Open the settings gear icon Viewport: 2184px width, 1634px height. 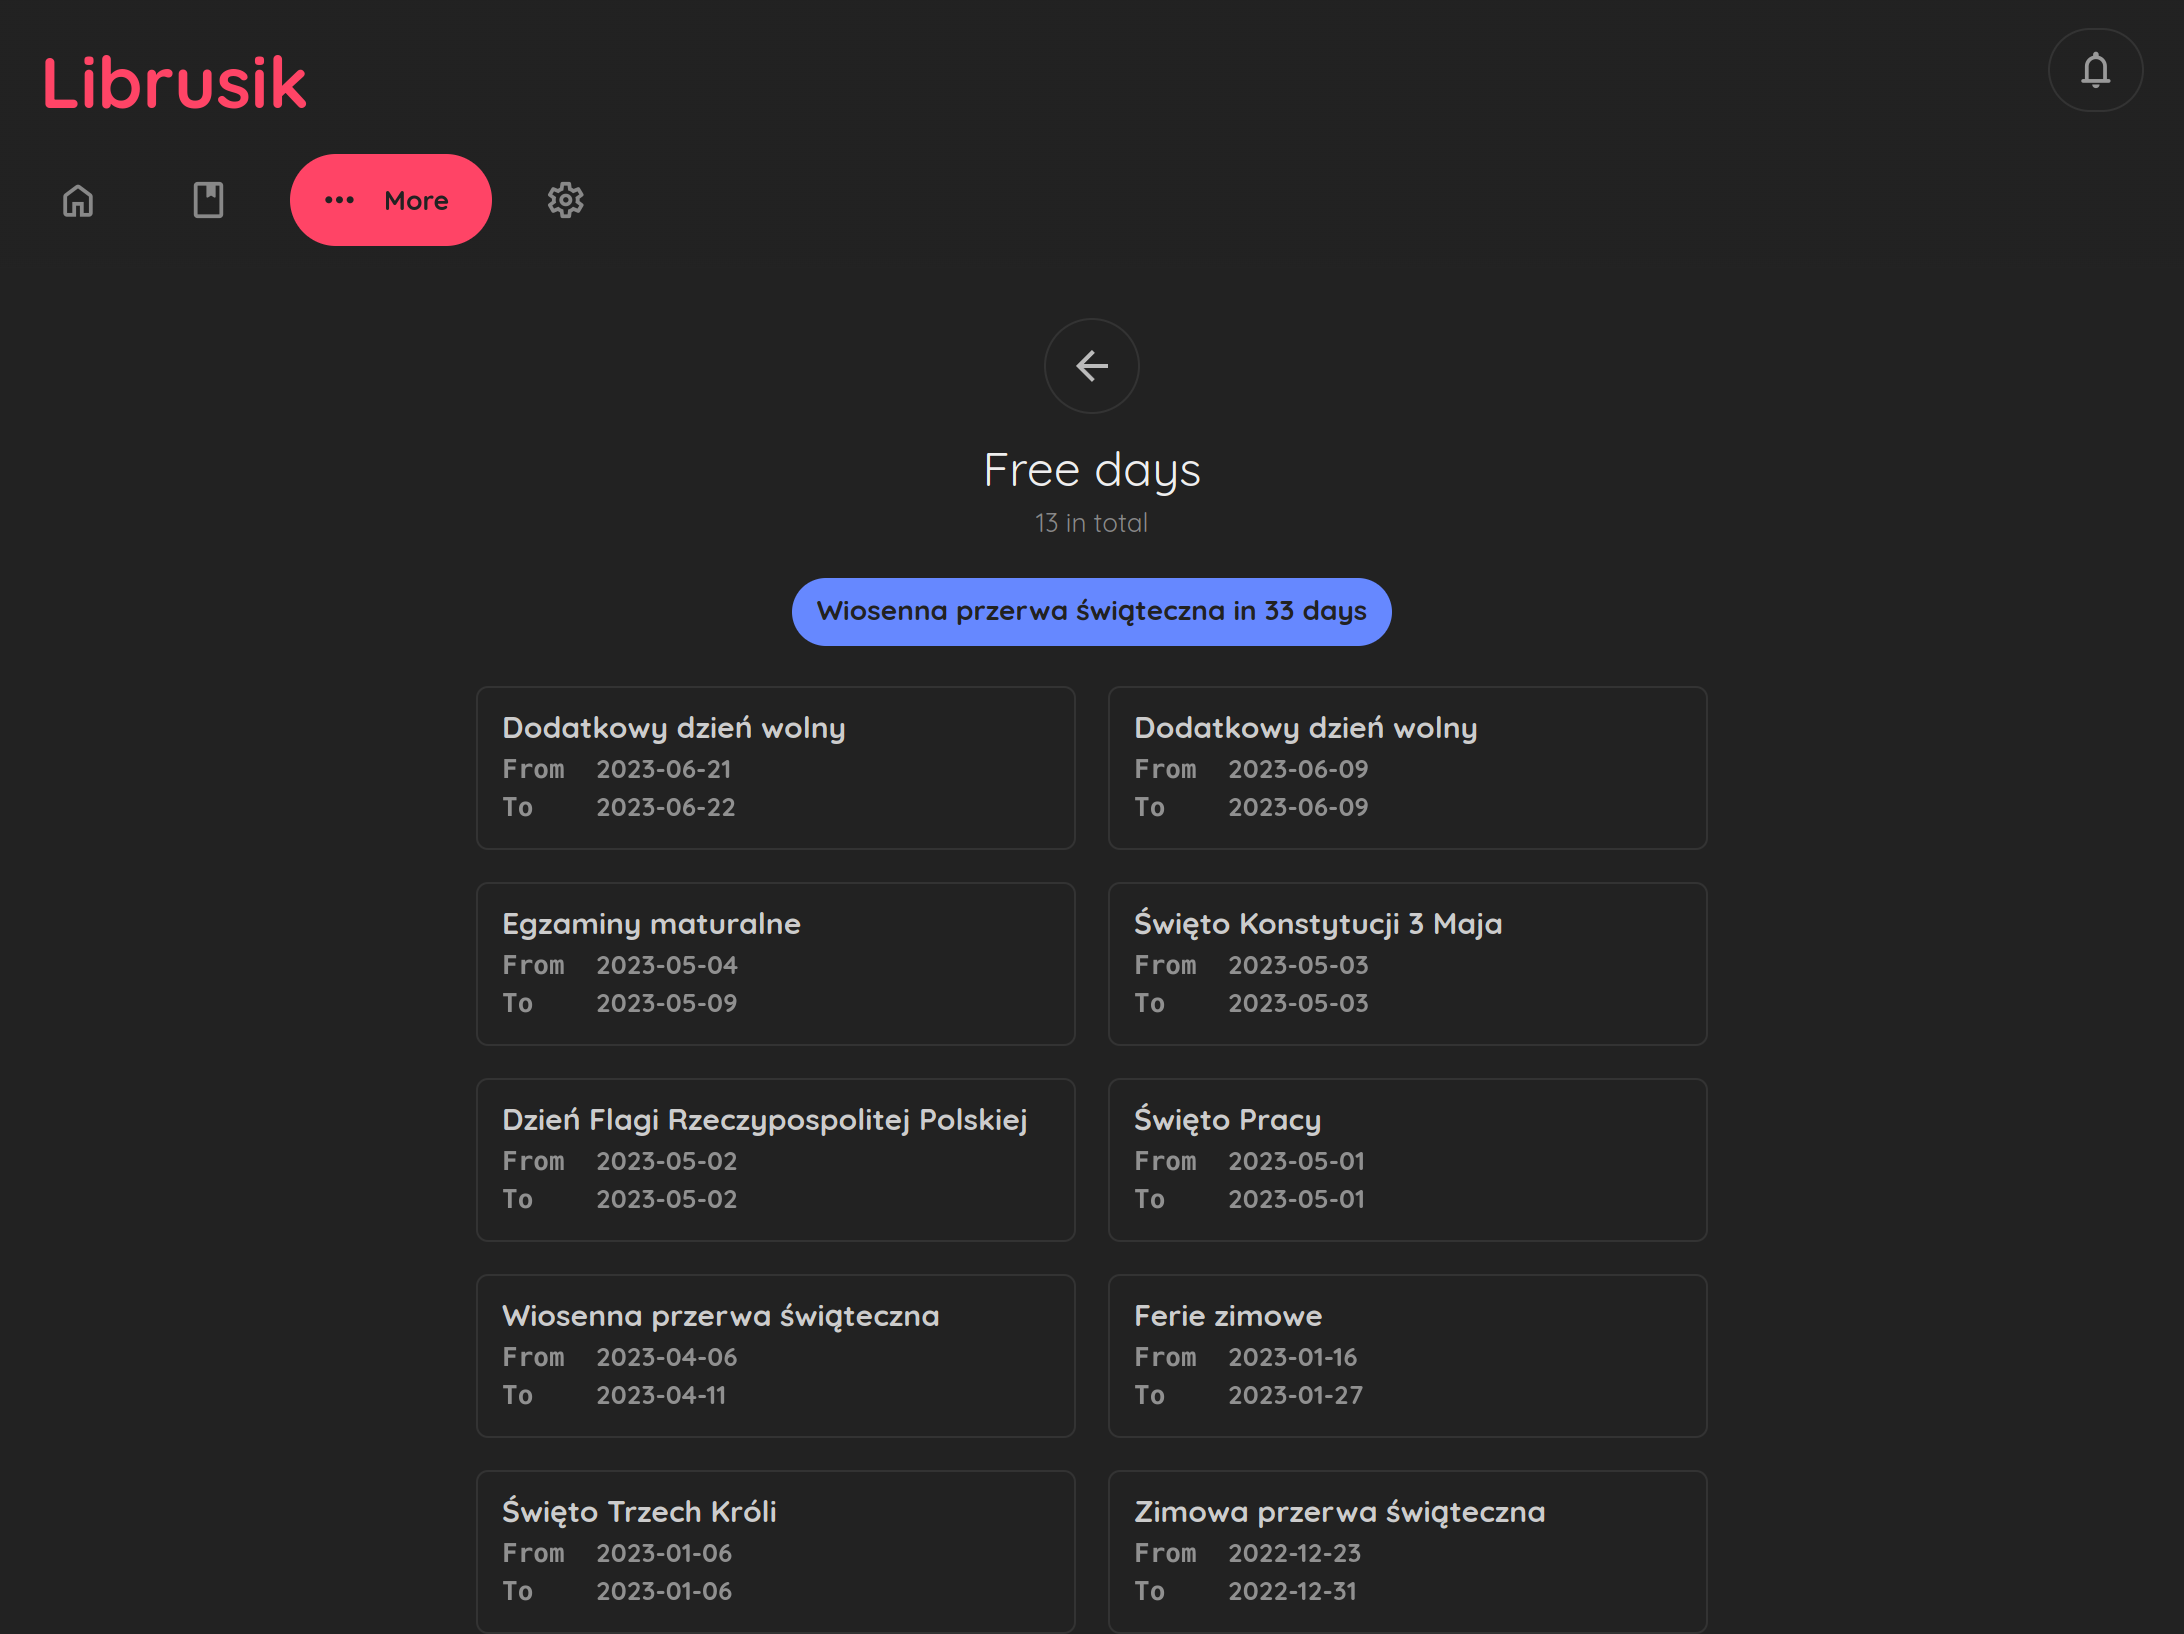pyautogui.click(x=565, y=200)
